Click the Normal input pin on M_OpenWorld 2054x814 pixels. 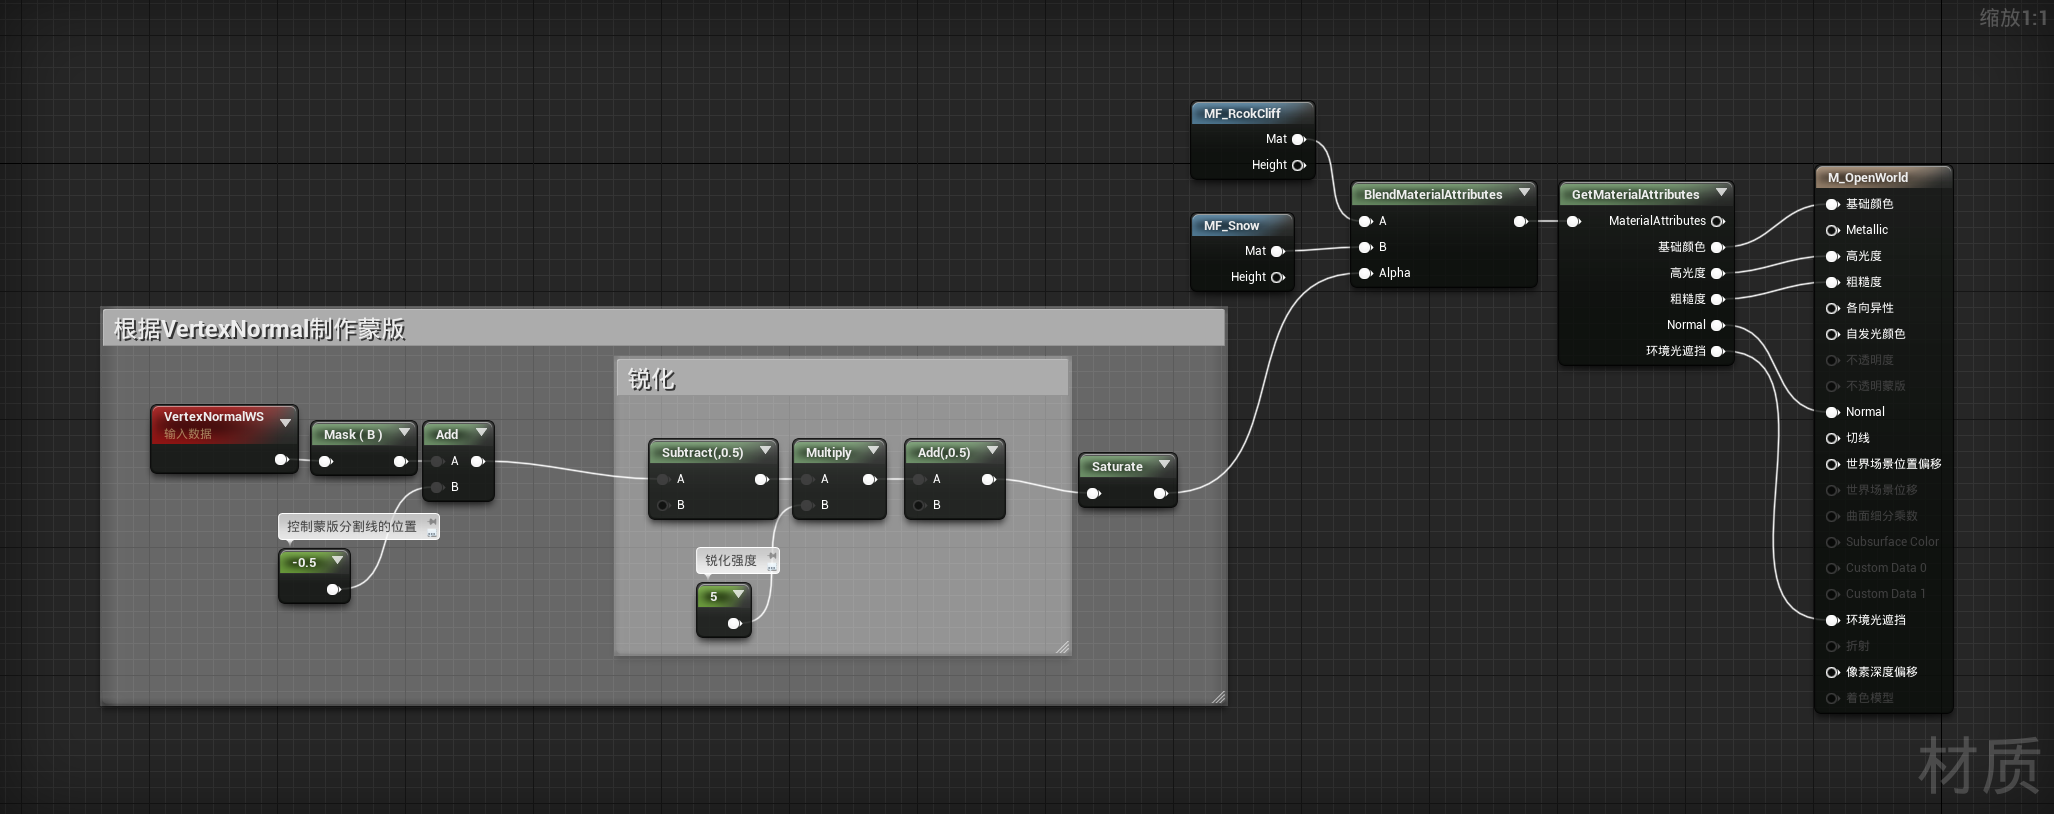(x=1832, y=413)
